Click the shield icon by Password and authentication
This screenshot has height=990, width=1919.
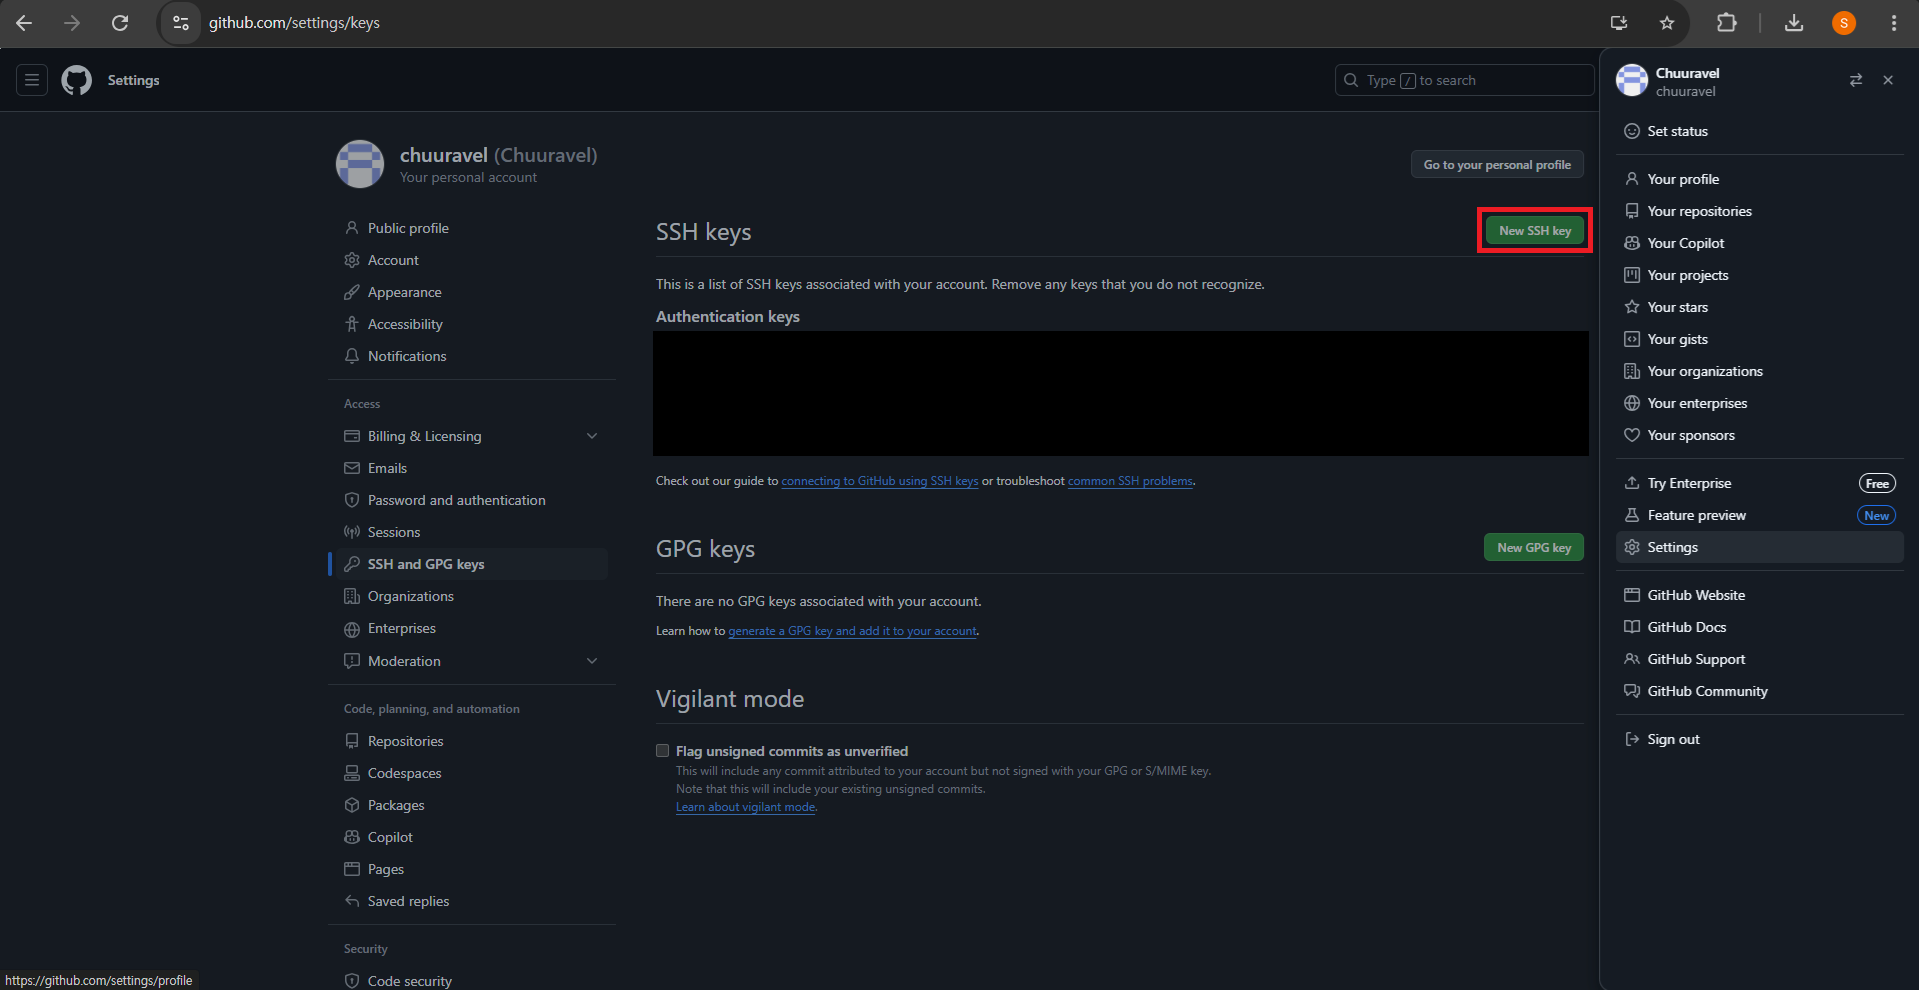[352, 500]
